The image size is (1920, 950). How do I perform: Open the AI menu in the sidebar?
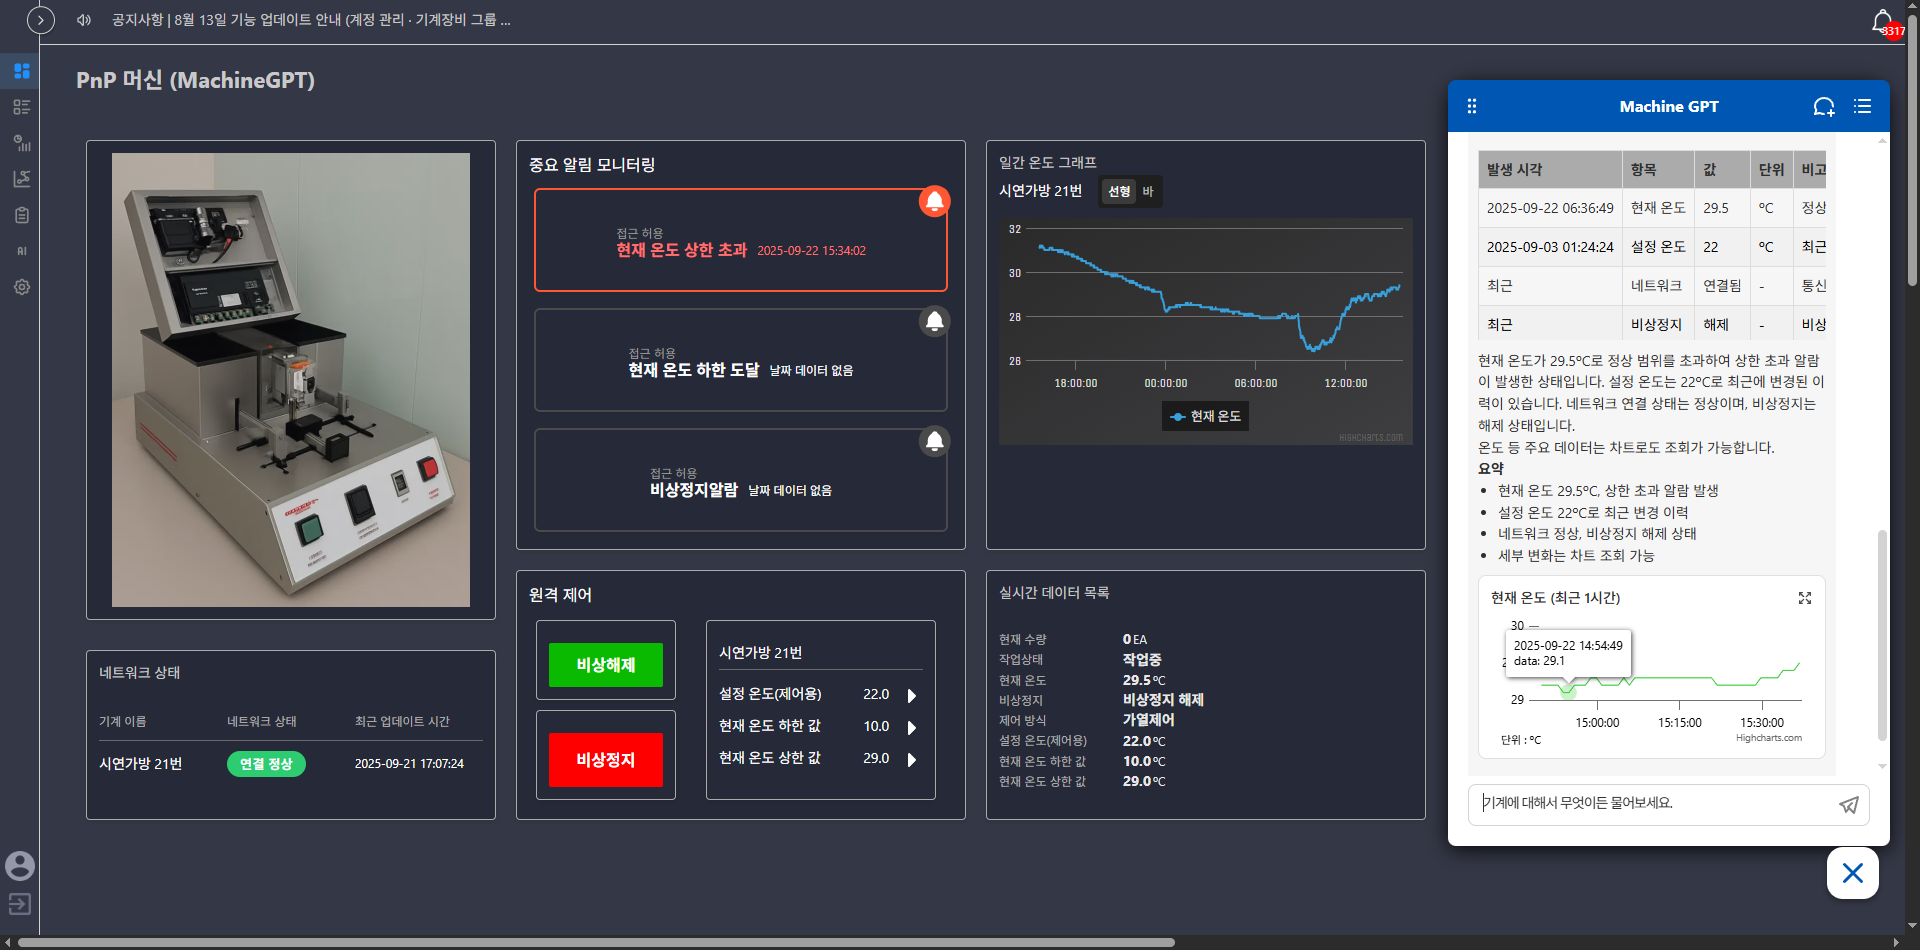click(21, 251)
